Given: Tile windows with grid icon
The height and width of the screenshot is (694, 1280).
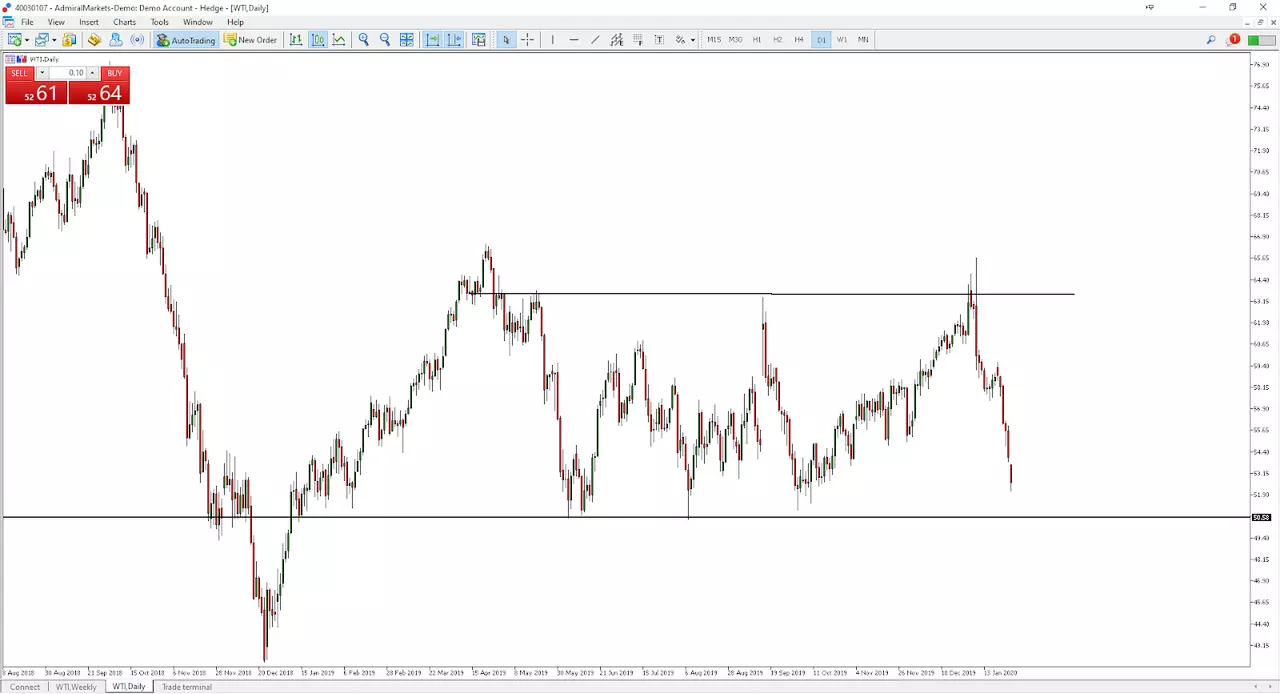Looking at the screenshot, I should (x=407, y=40).
